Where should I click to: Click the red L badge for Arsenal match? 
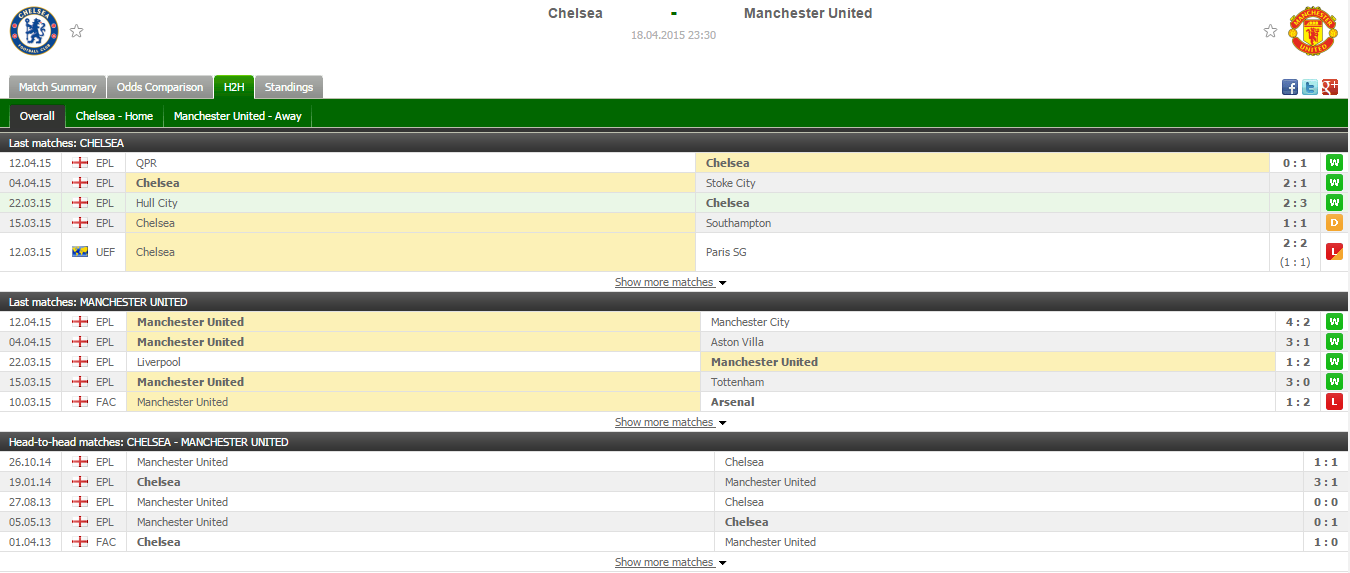1334,402
